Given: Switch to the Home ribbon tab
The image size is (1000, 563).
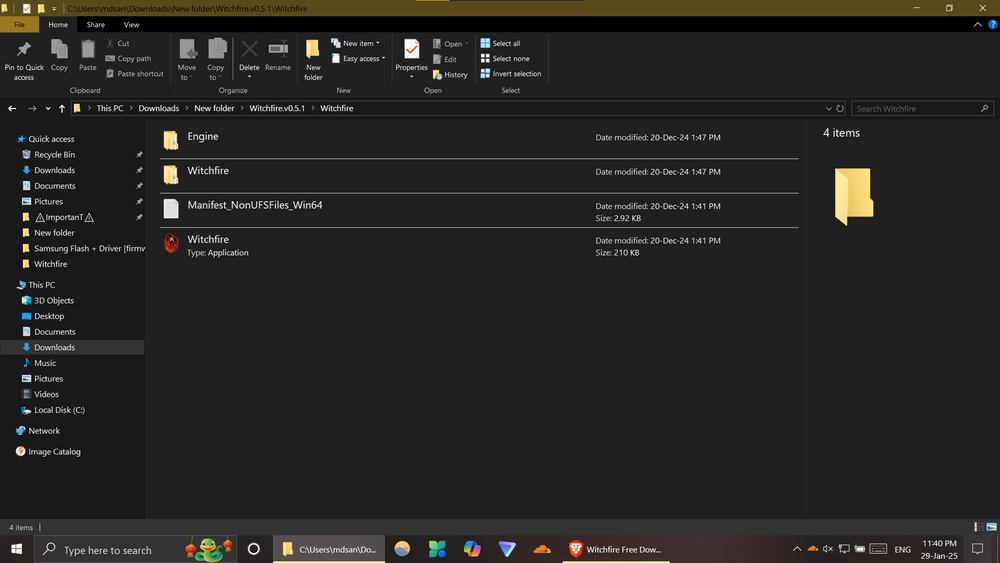Looking at the screenshot, I should 58,24.
